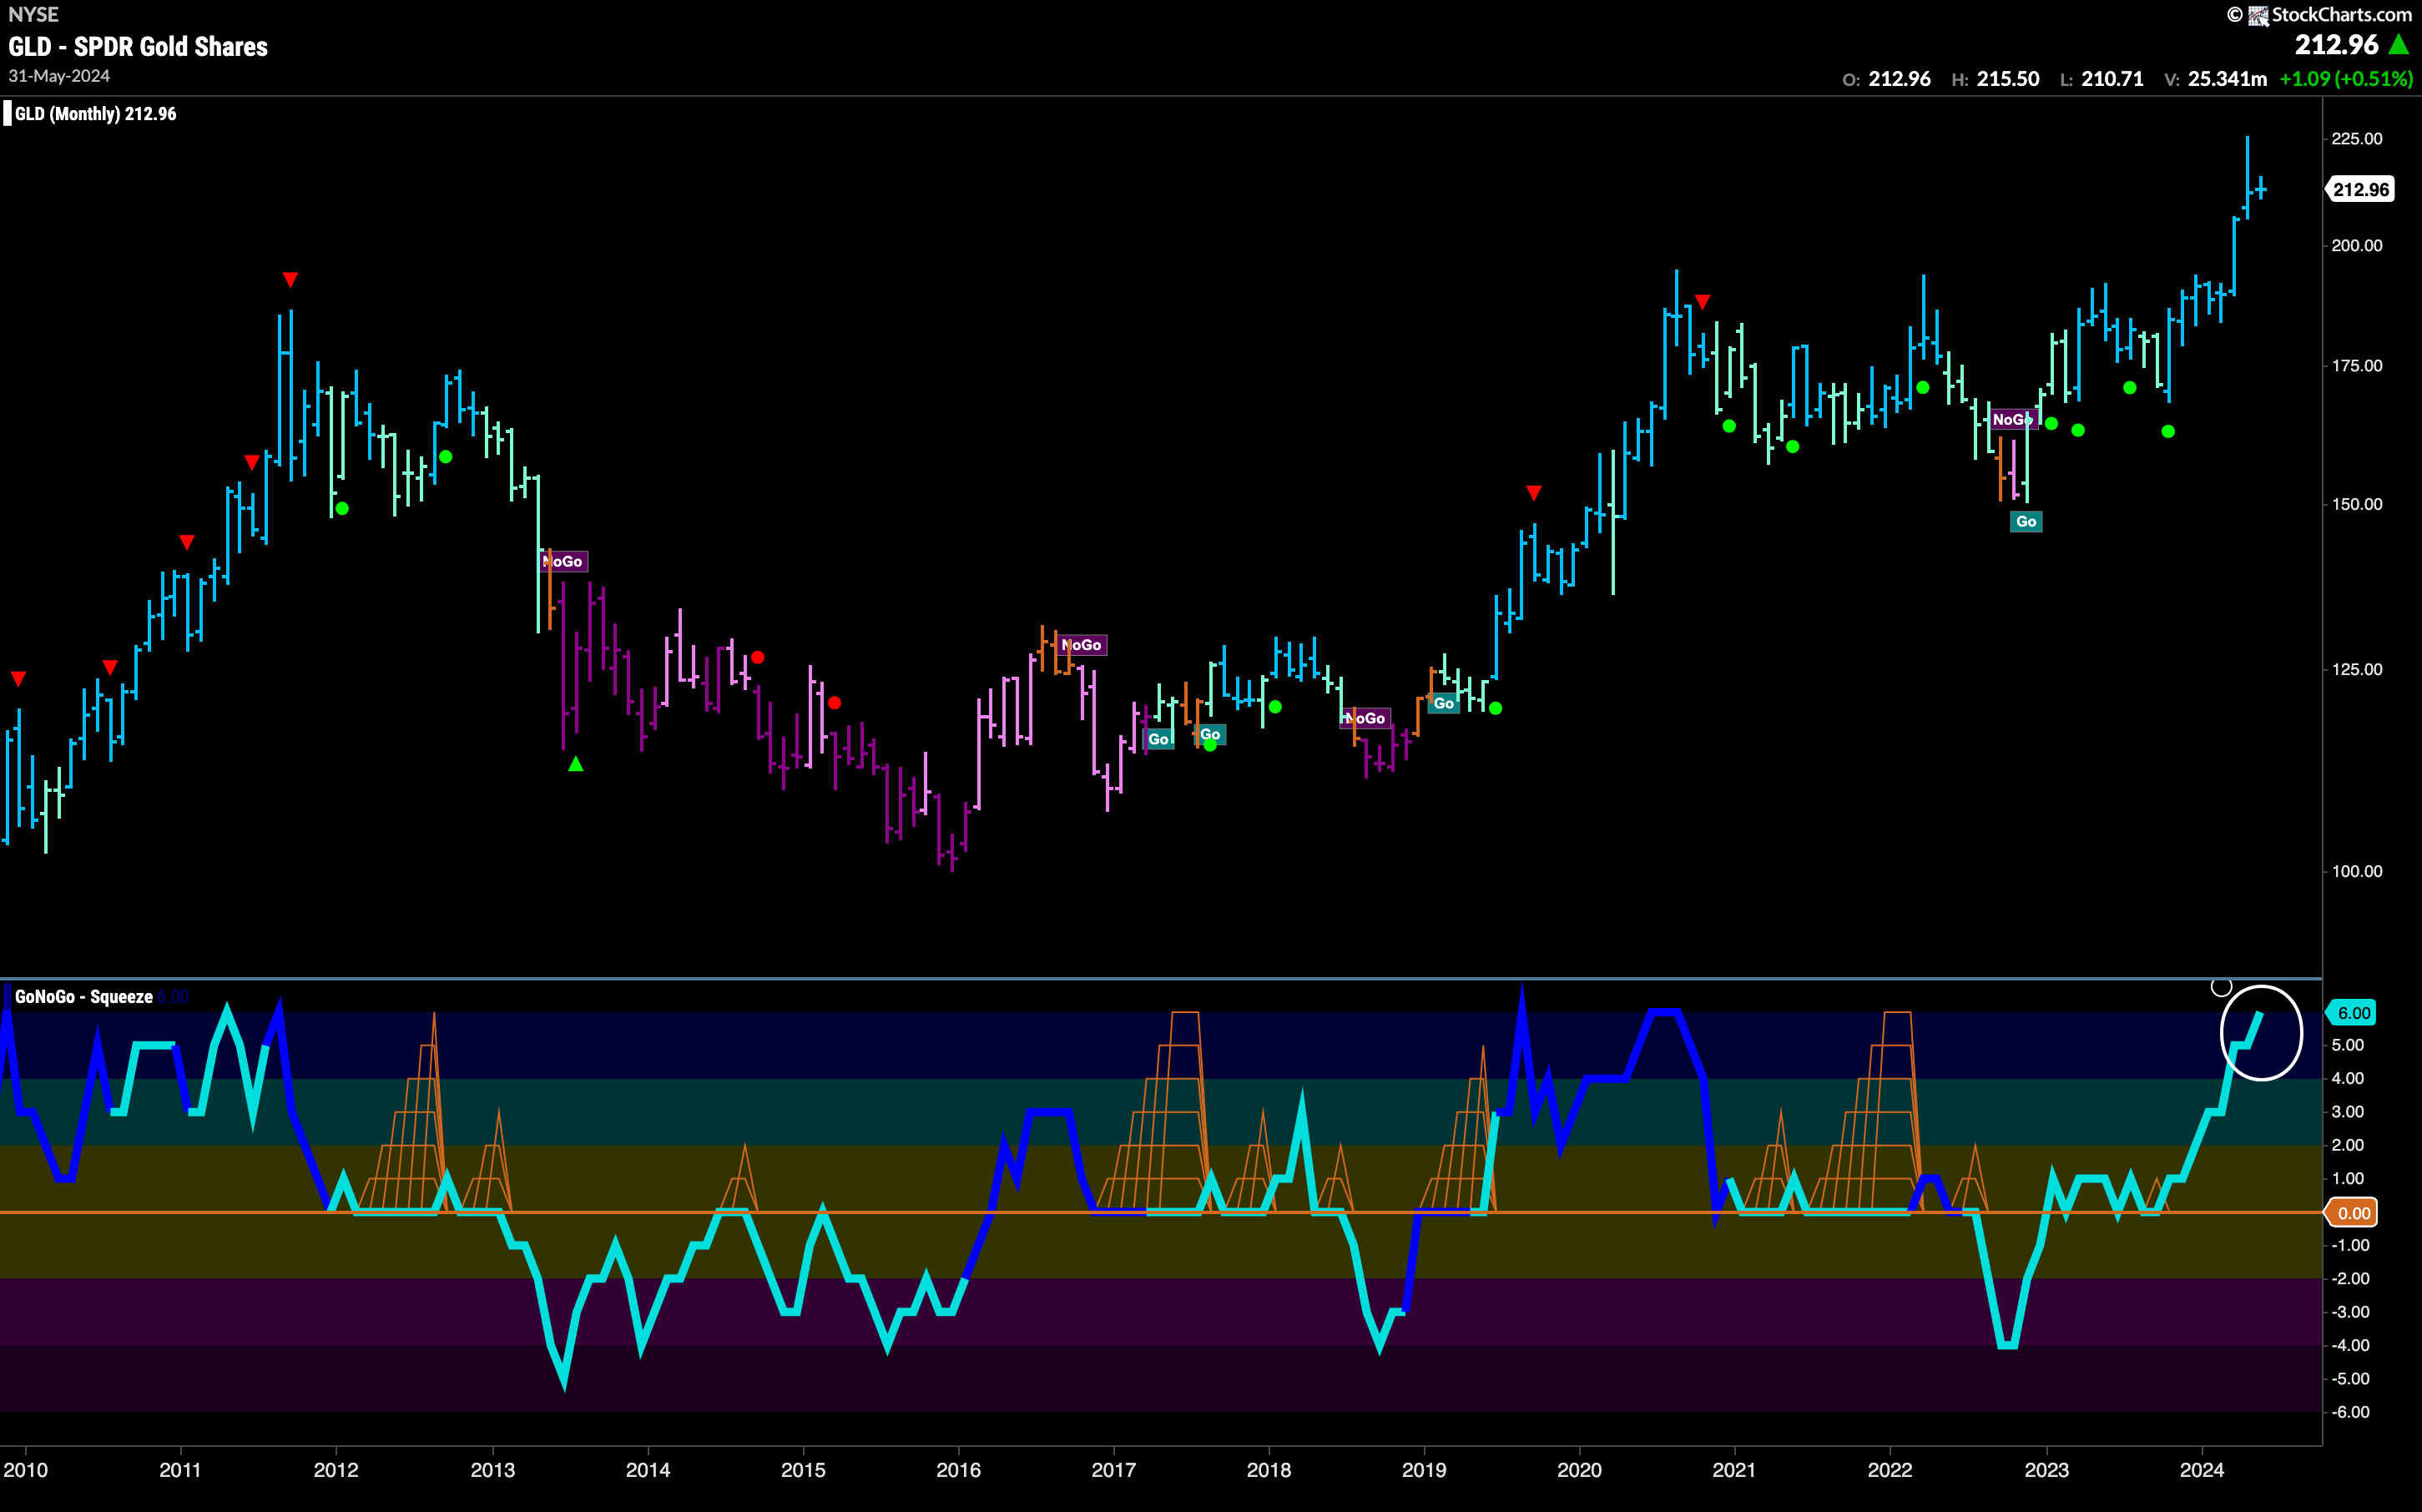Click the High value H: 215.50
The height and width of the screenshot is (1512, 2422).
1995,79
